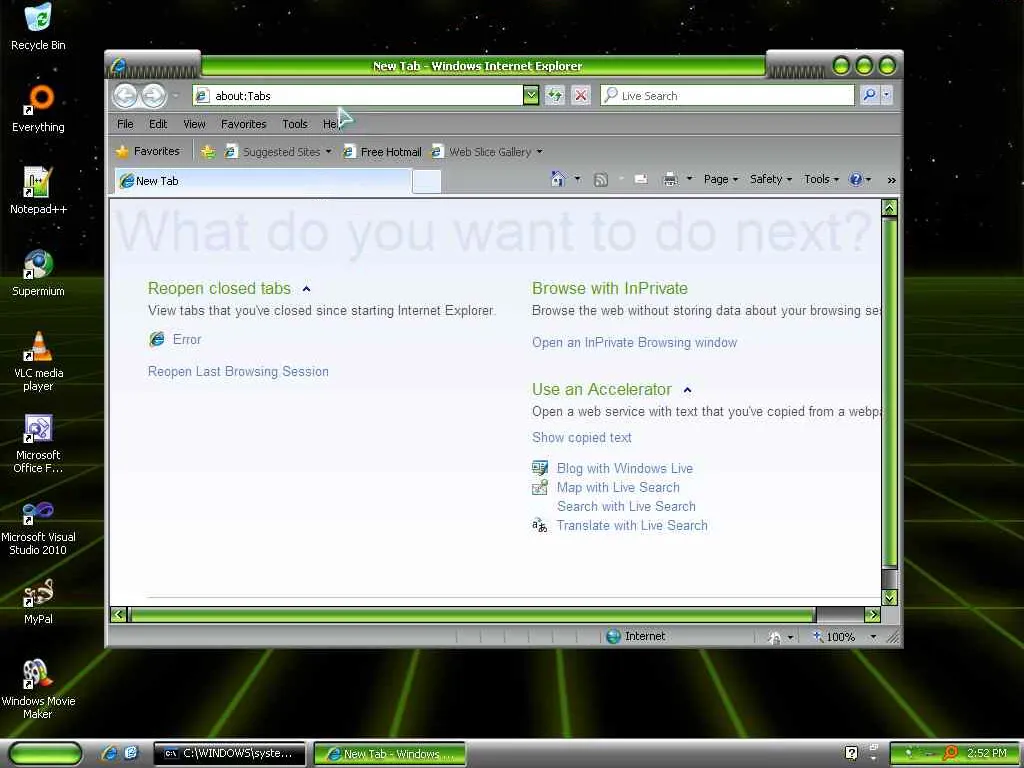Click the green Start button
The image size is (1024, 768).
[x=45, y=753]
